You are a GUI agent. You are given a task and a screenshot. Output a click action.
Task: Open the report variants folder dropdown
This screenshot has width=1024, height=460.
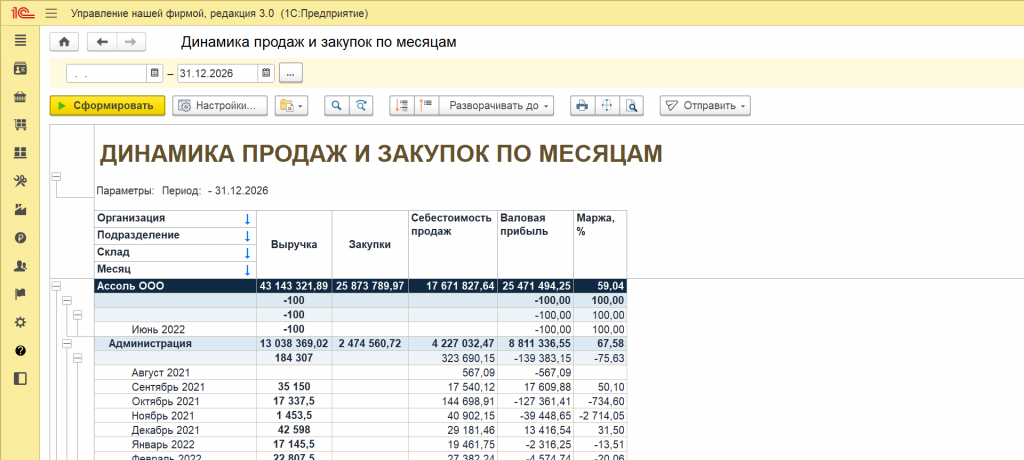pos(291,105)
